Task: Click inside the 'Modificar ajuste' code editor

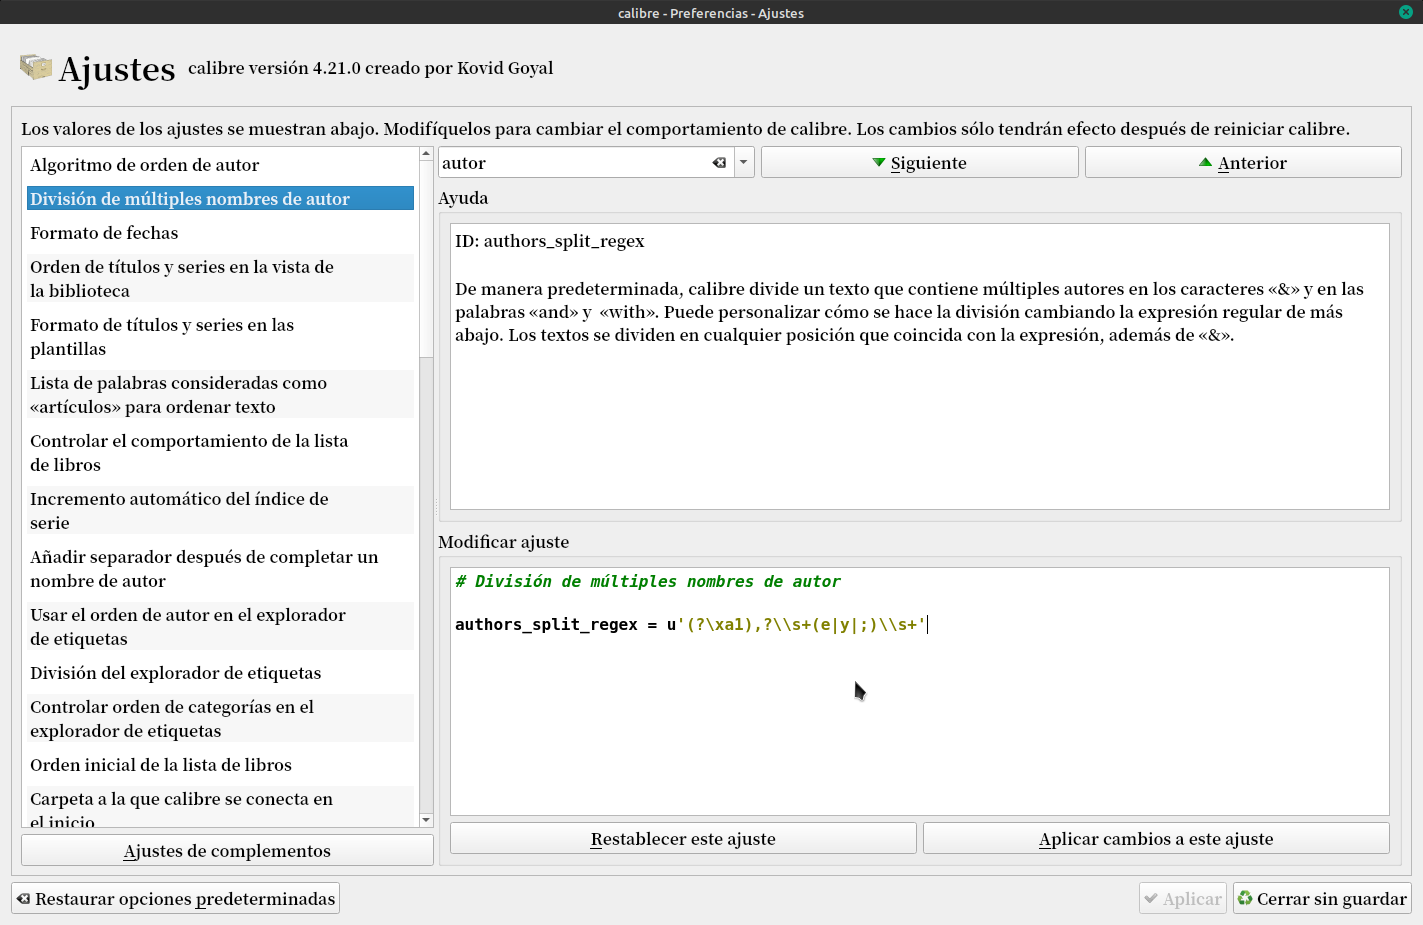Action: [x=919, y=720]
